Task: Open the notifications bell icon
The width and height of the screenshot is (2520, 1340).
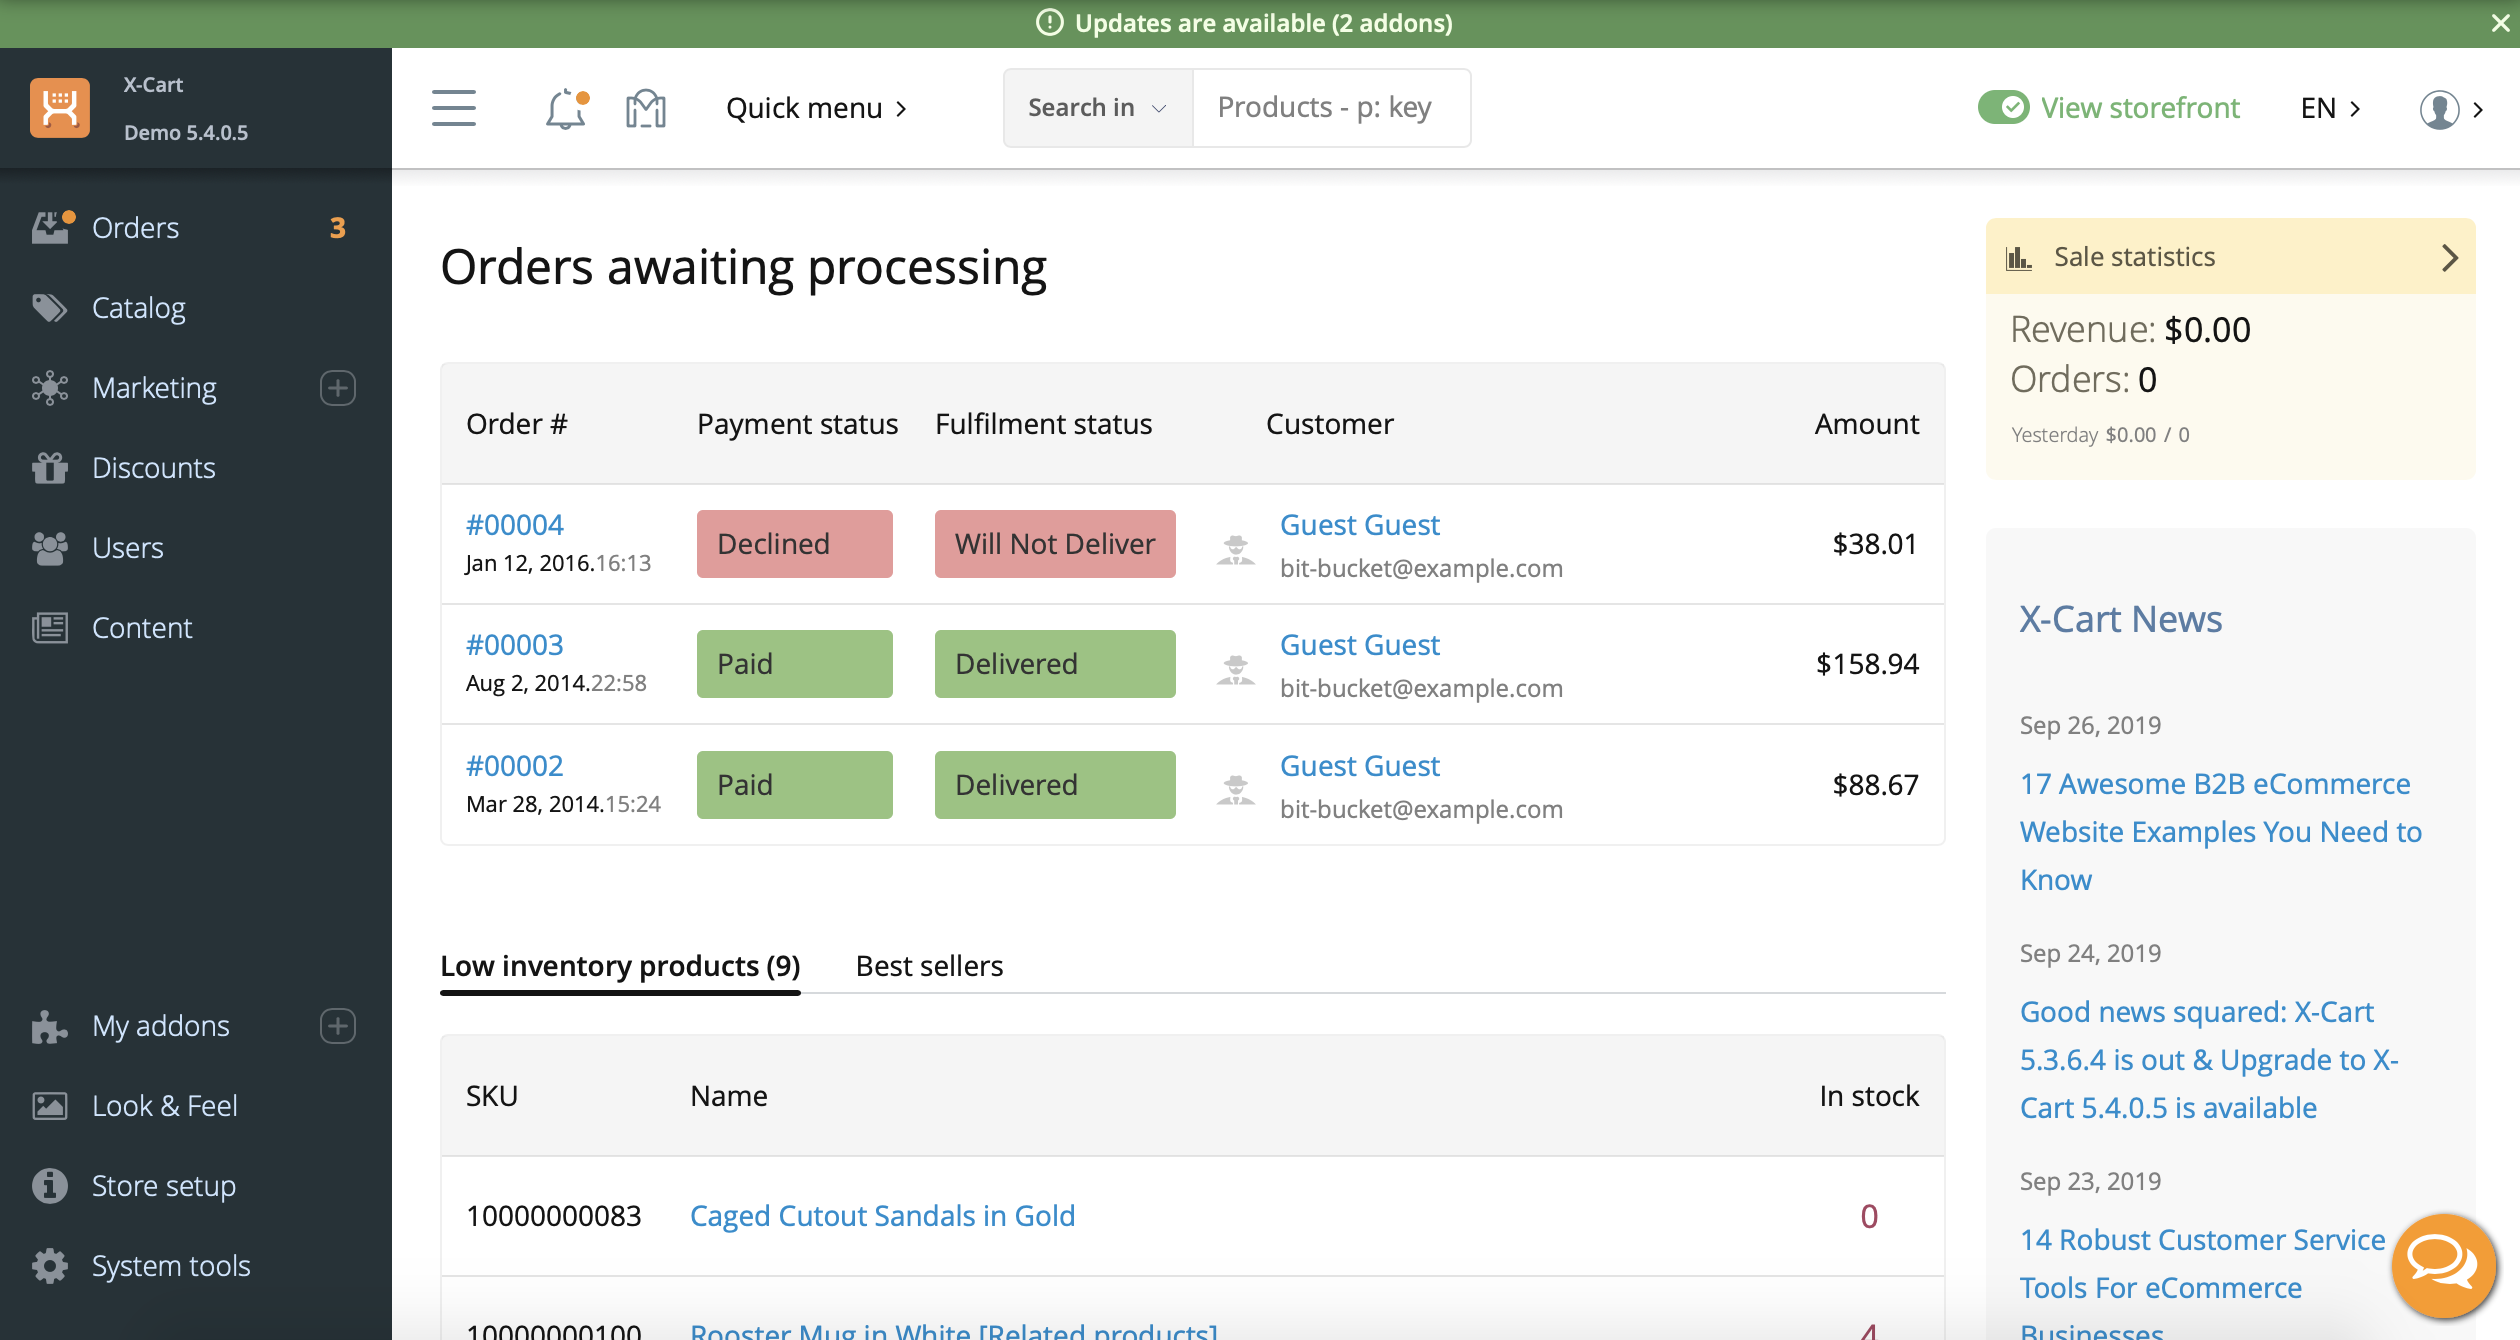Action: [x=565, y=108]
